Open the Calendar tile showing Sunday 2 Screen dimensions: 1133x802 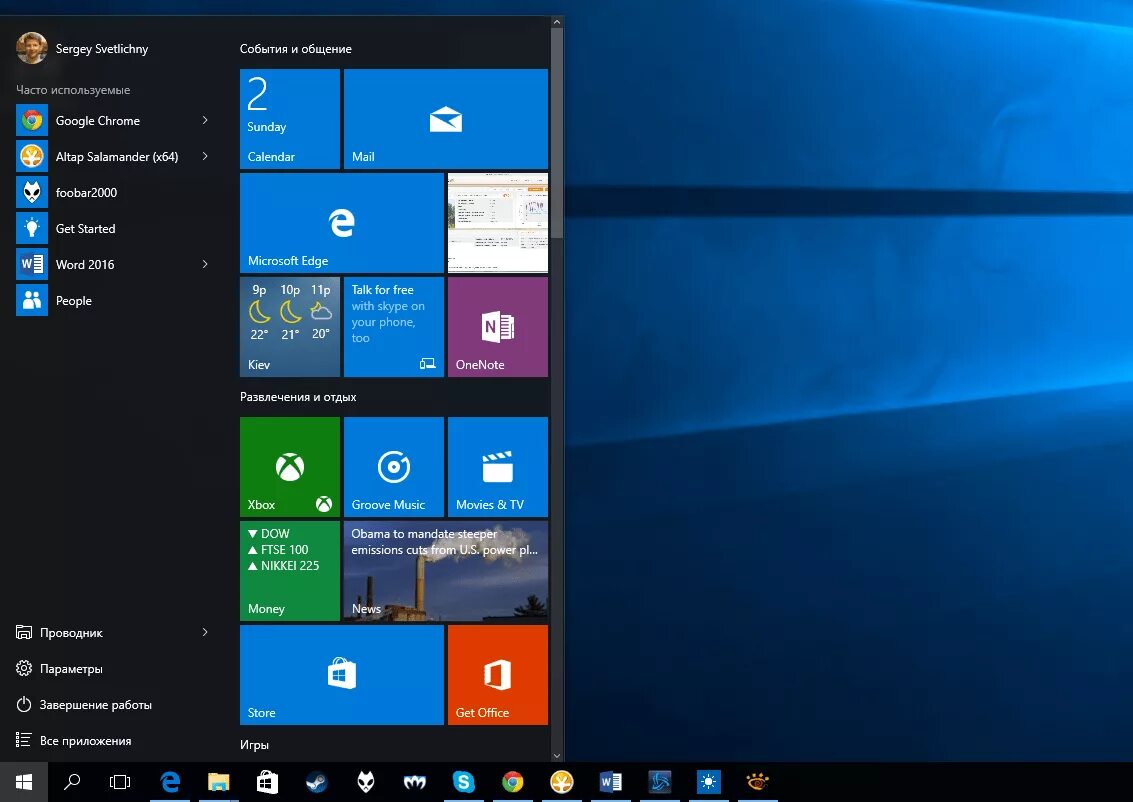click(290, 118)
